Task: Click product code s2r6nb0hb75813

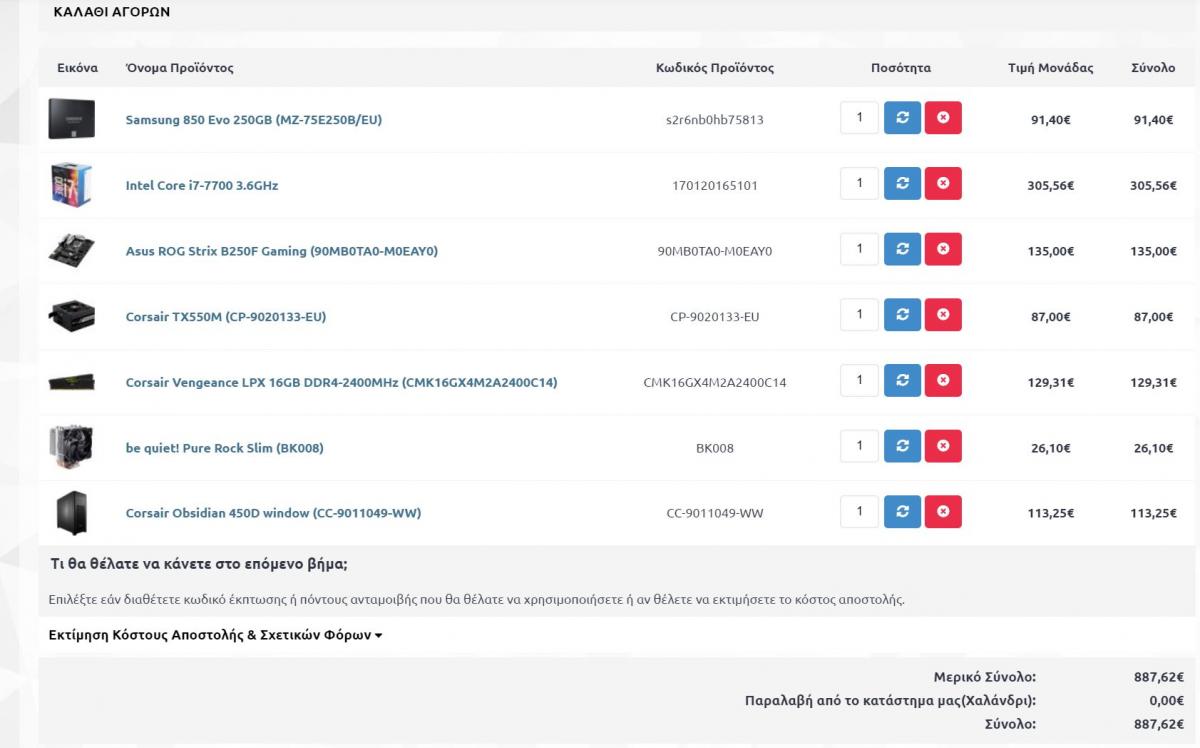Action: pyautogui.click(x=715, y=120)
